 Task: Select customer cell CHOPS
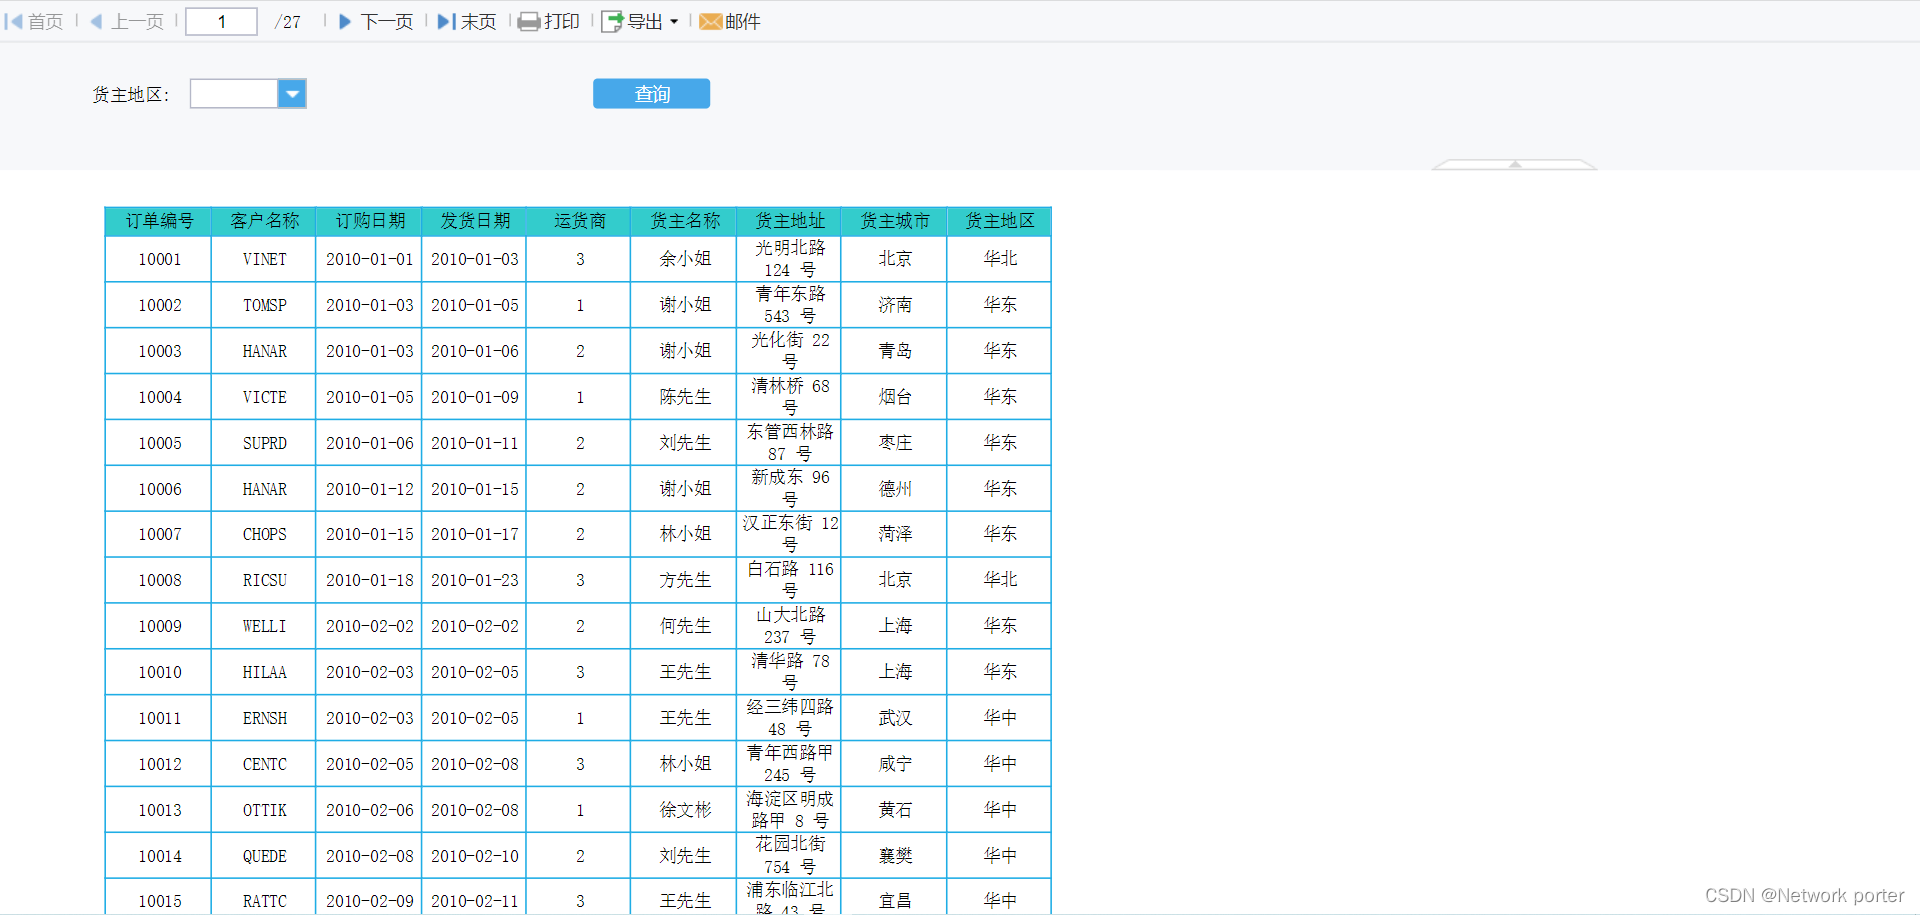[264, 534]
